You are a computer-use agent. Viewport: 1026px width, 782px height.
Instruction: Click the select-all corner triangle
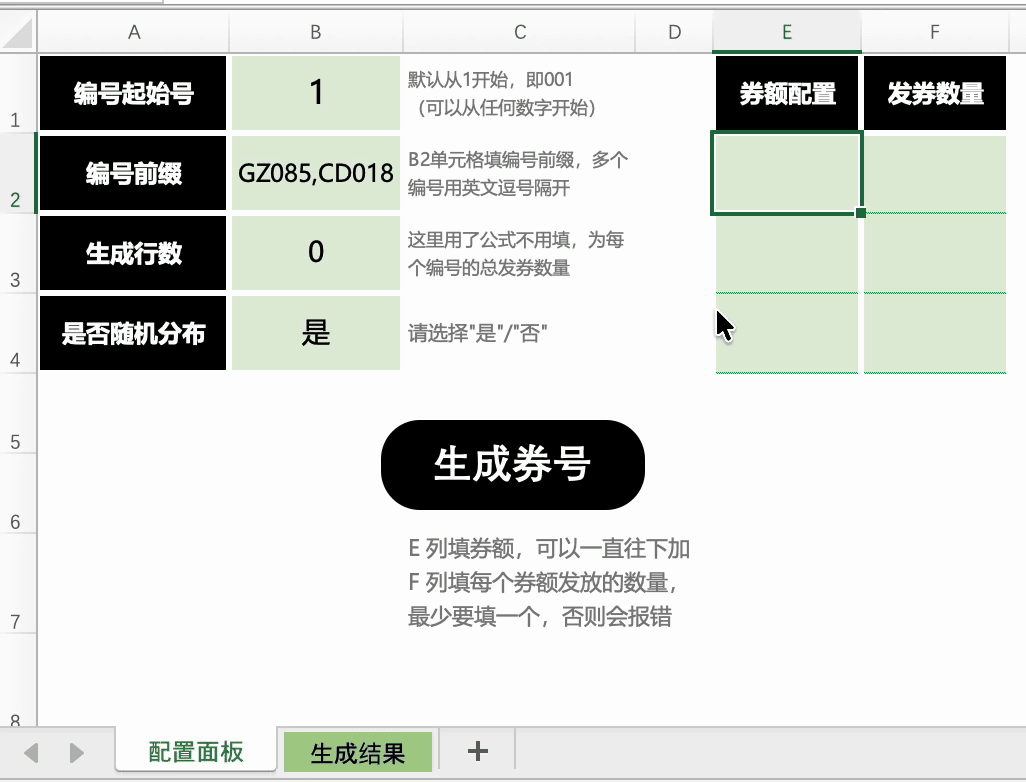tap(18, 33)
